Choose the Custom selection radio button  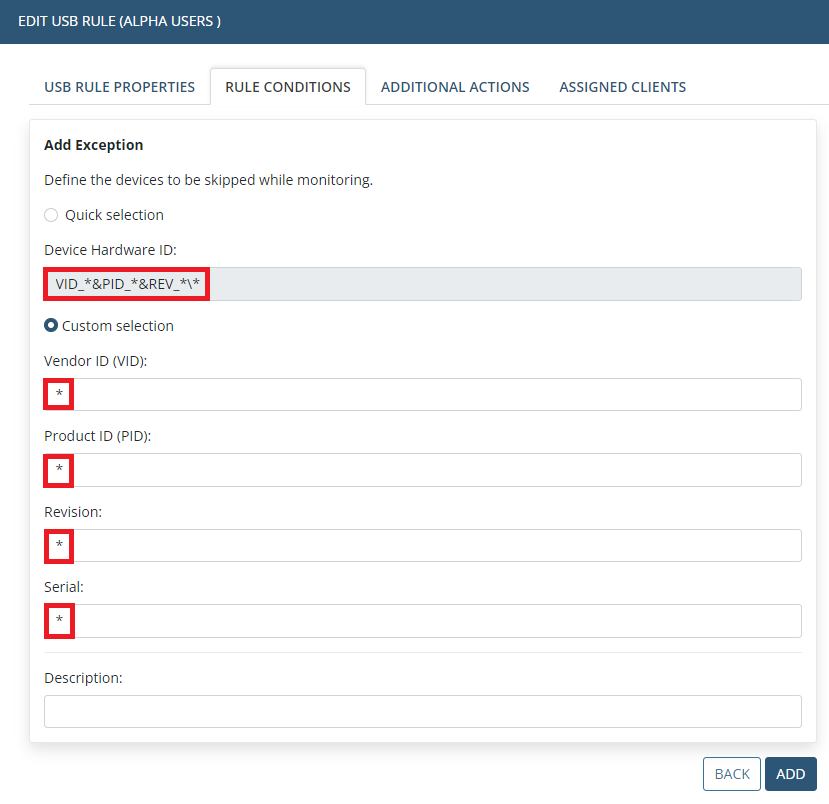coord(51,326)
